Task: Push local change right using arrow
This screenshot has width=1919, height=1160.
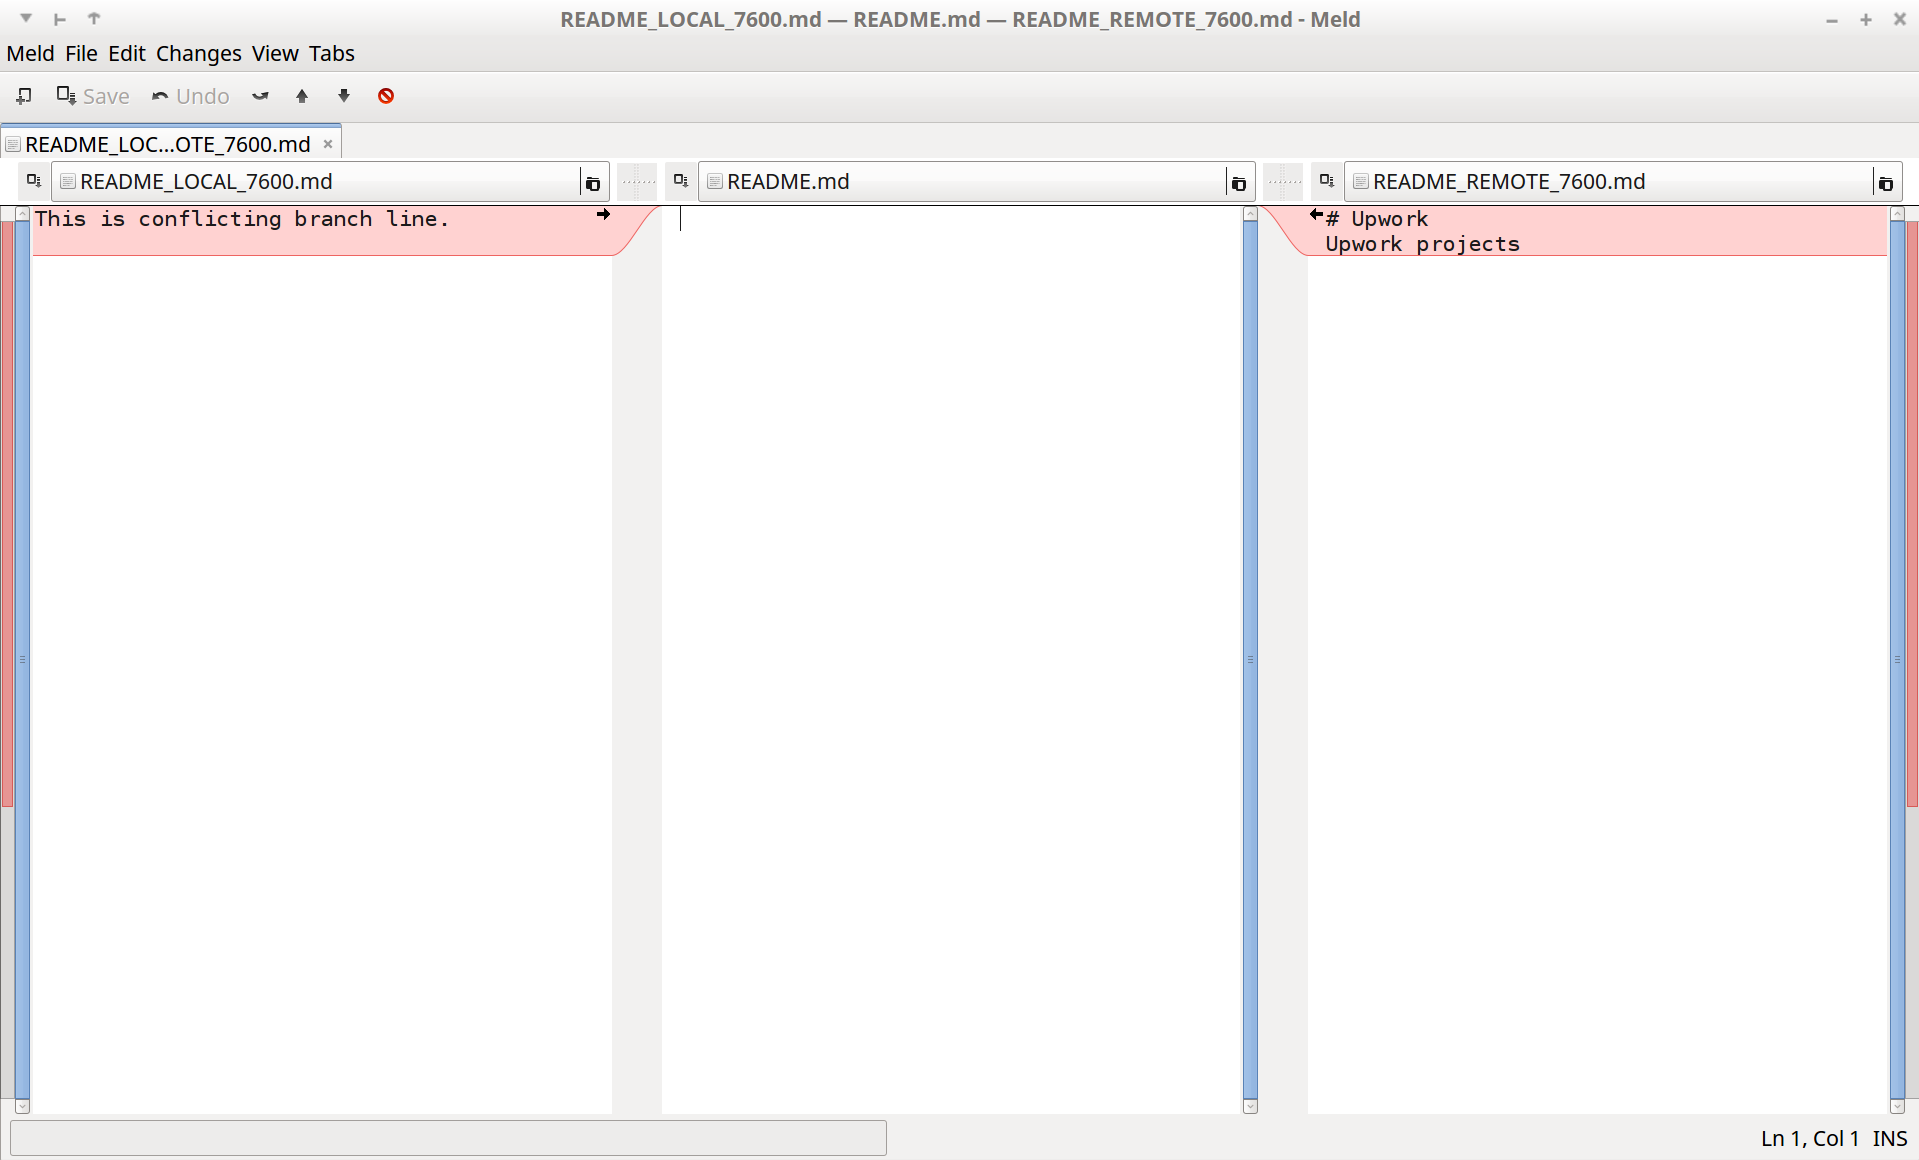Action: (x=603, y=214)
